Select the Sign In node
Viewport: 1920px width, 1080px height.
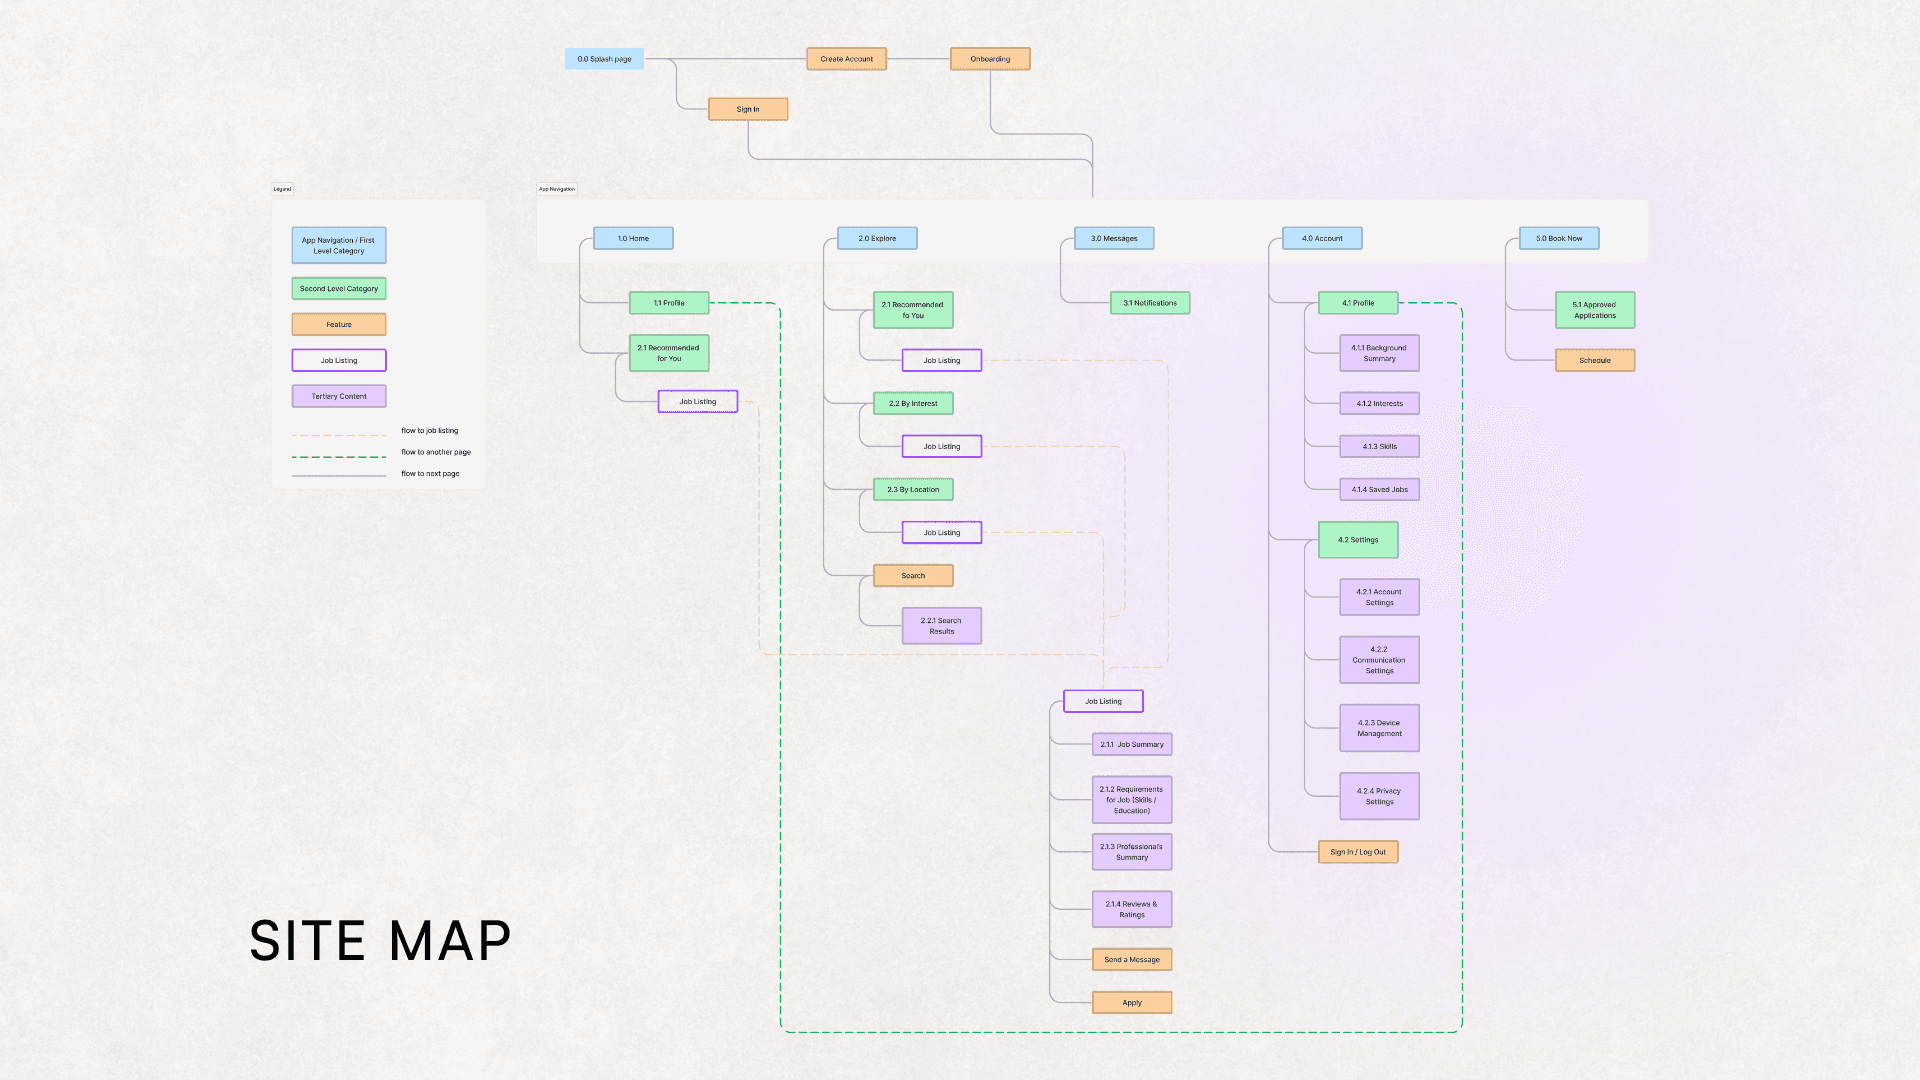(747, 109)
